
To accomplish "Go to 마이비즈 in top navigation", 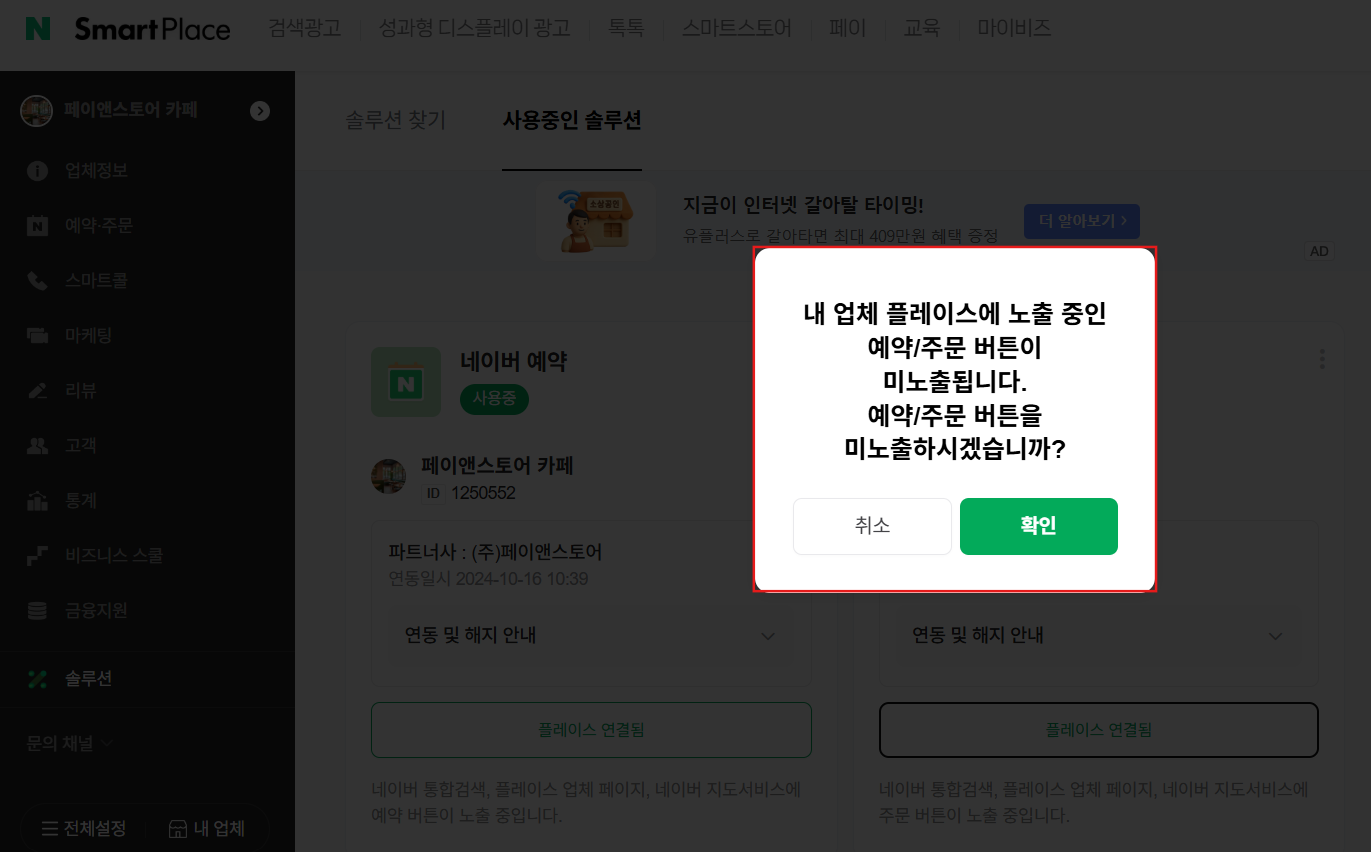I will pos(1014,29).
